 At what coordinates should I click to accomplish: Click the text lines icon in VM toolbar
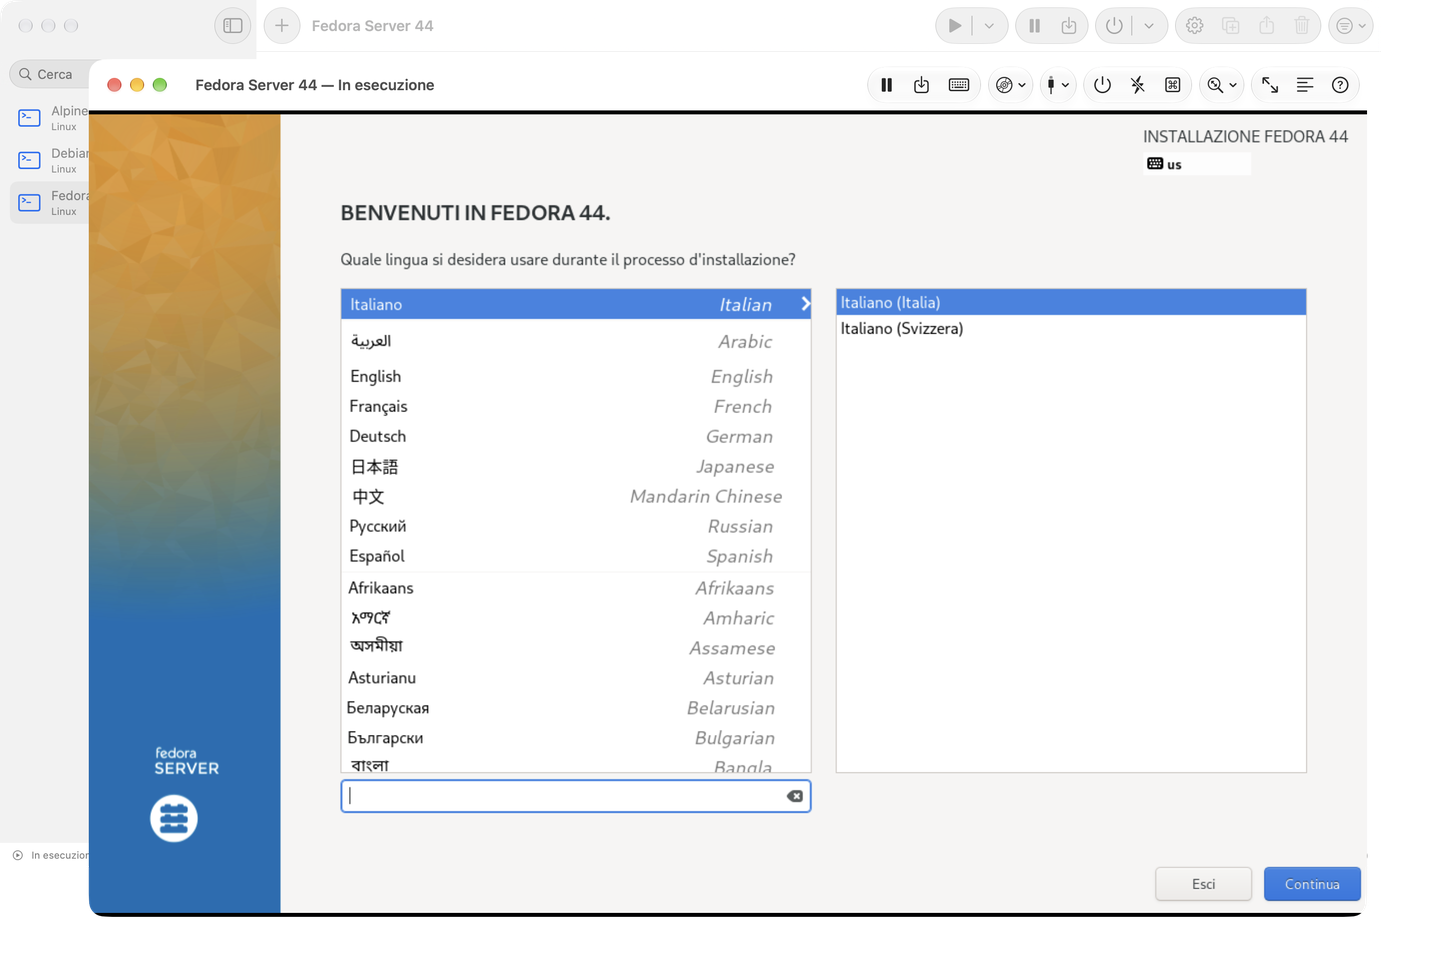point(1305,85)
